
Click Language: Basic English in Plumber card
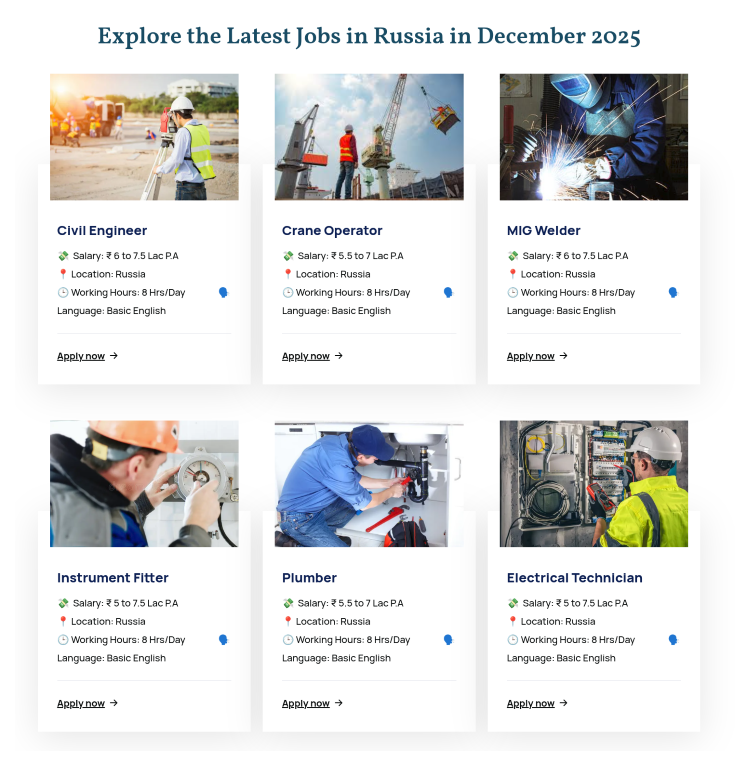pos(337,658)
